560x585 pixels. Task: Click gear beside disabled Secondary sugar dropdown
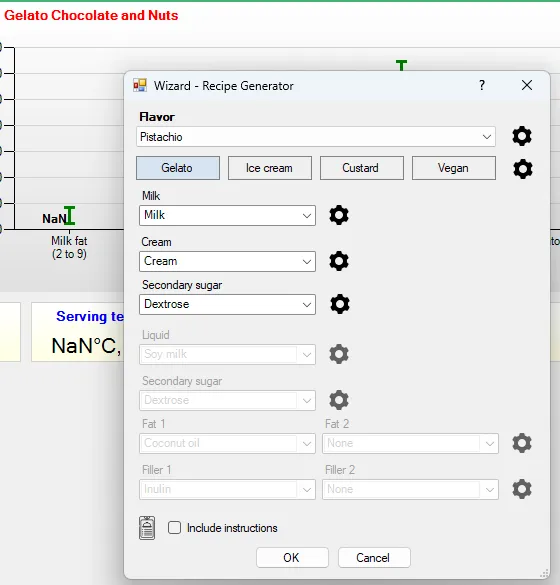pyautogui.click(x=339, y=400)
